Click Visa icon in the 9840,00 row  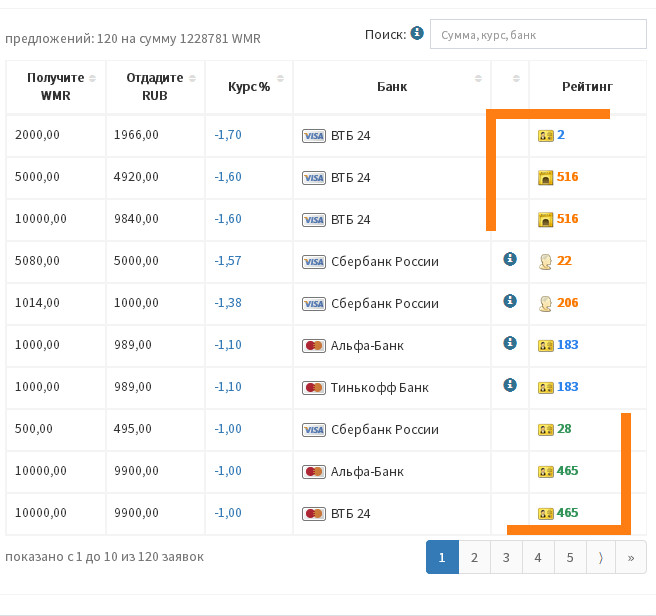314,220
